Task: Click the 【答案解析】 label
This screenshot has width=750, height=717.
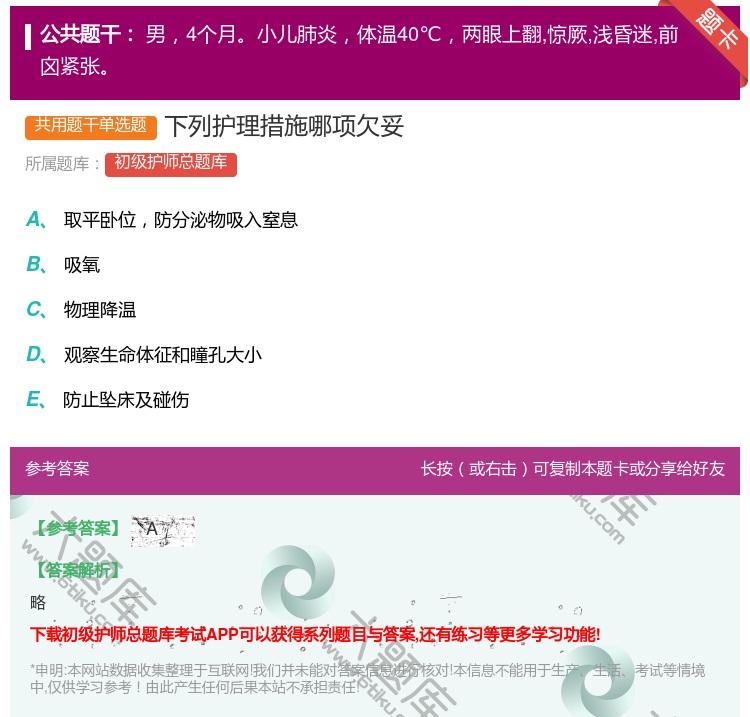Action: [77, 570]
